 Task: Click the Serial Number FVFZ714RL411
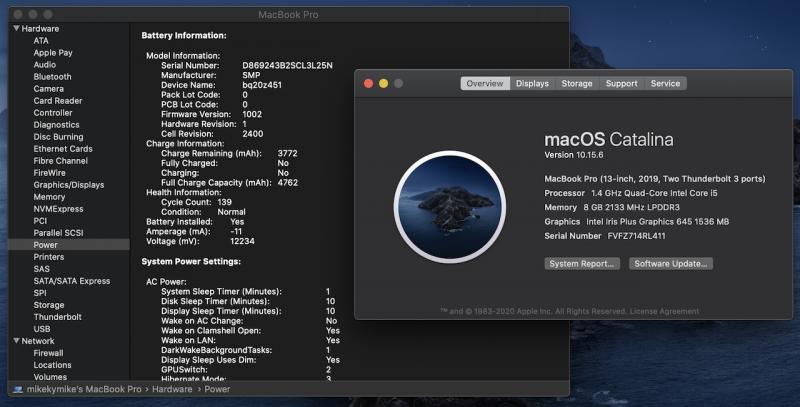pyautogui.click(x=636, y=236)
